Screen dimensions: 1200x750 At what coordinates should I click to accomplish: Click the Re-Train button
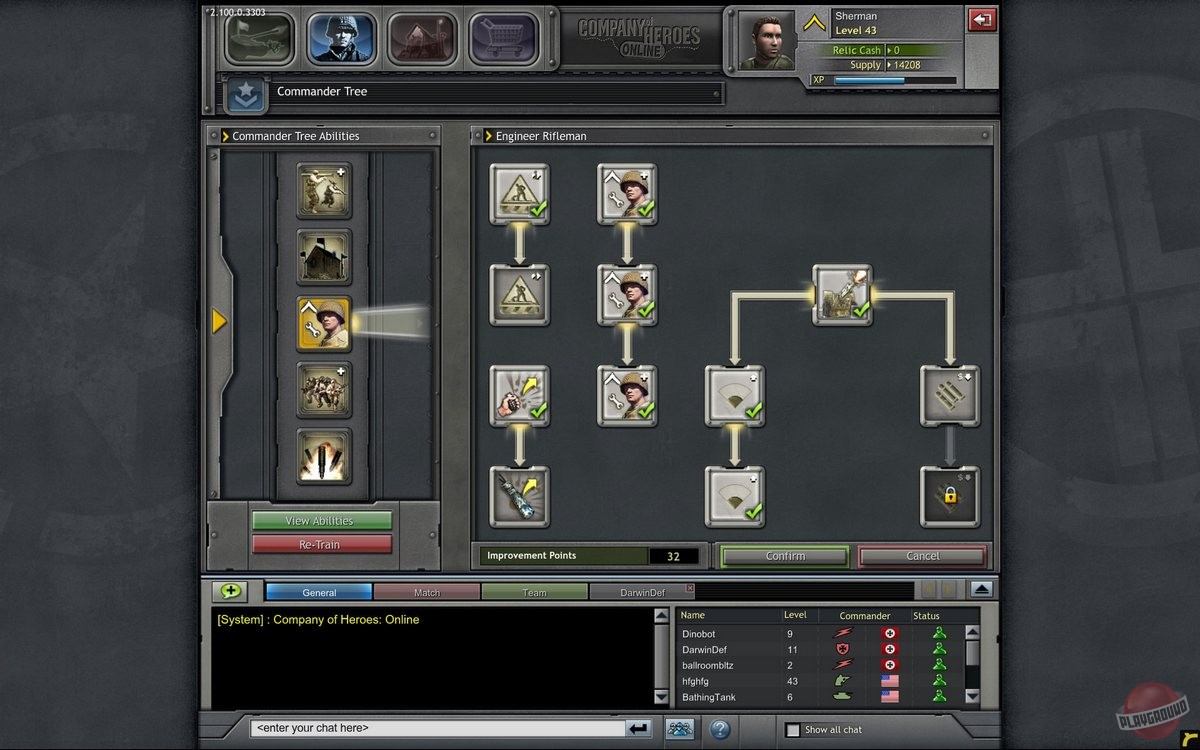point(321,544)
